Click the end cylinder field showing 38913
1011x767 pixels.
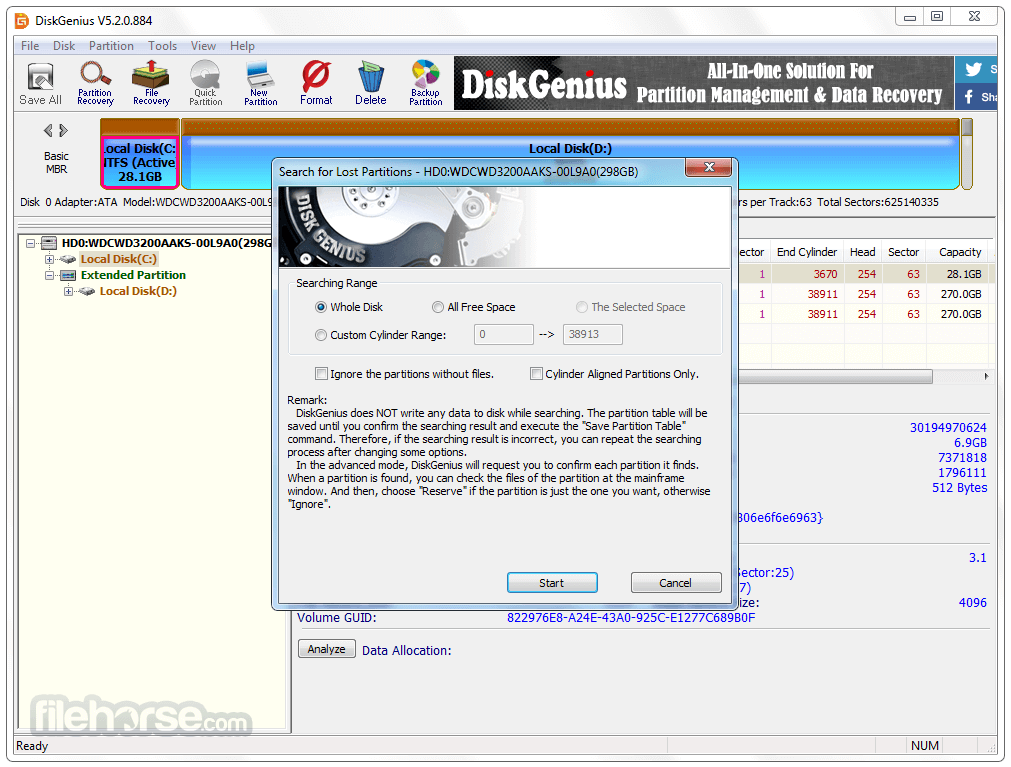pos(593,335)
